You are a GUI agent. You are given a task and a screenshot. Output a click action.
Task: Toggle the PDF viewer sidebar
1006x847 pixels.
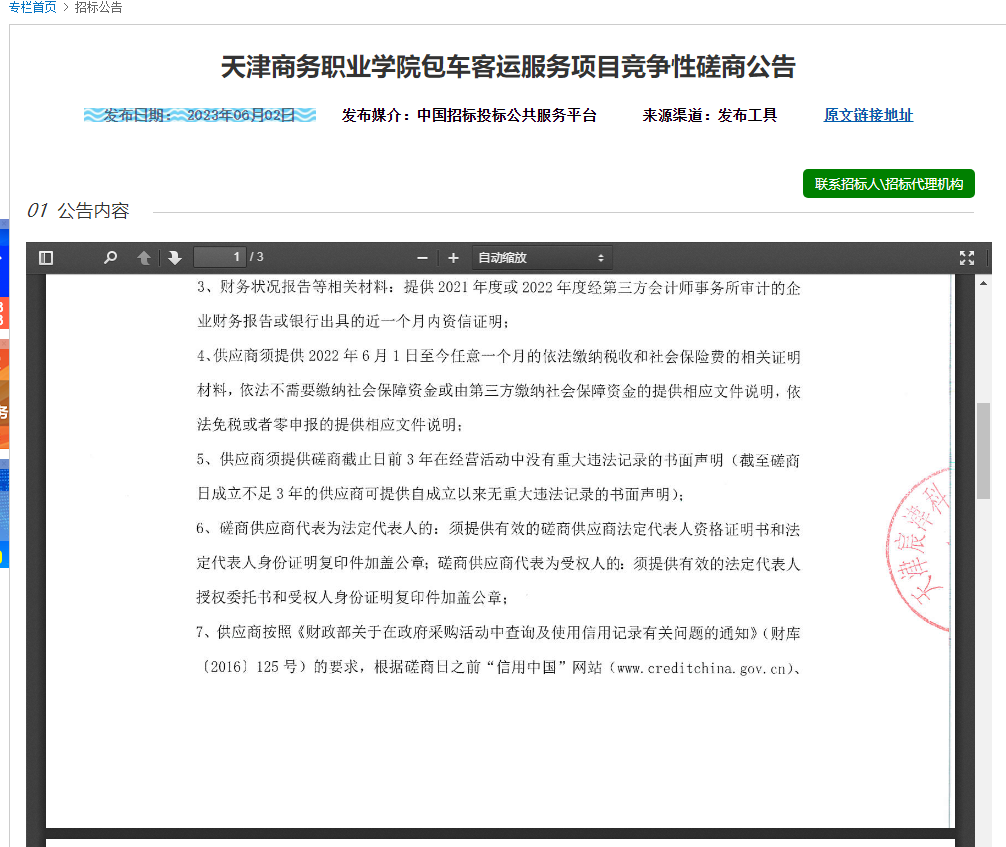(x=46, y=258)
